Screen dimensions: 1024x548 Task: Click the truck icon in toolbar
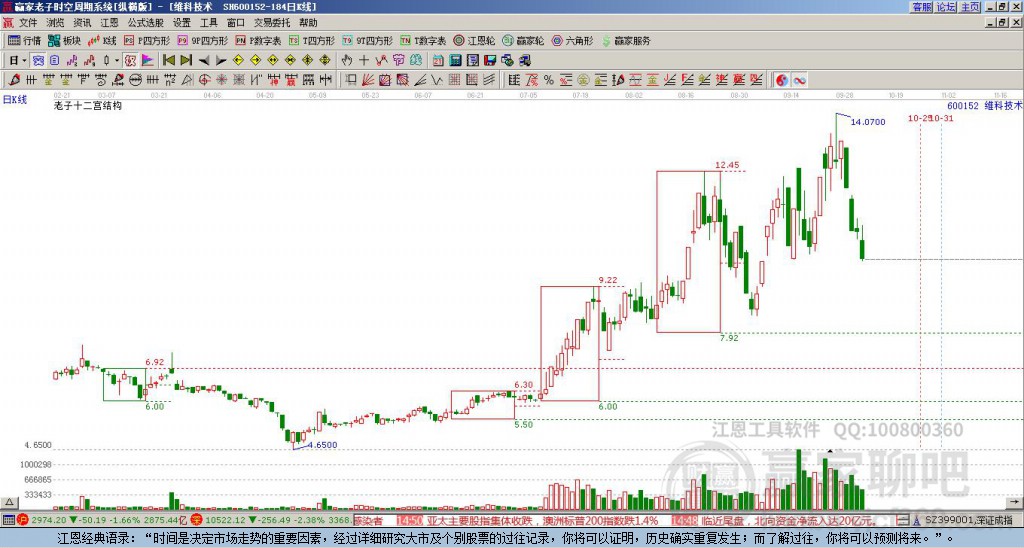click(x=525, y=61)
